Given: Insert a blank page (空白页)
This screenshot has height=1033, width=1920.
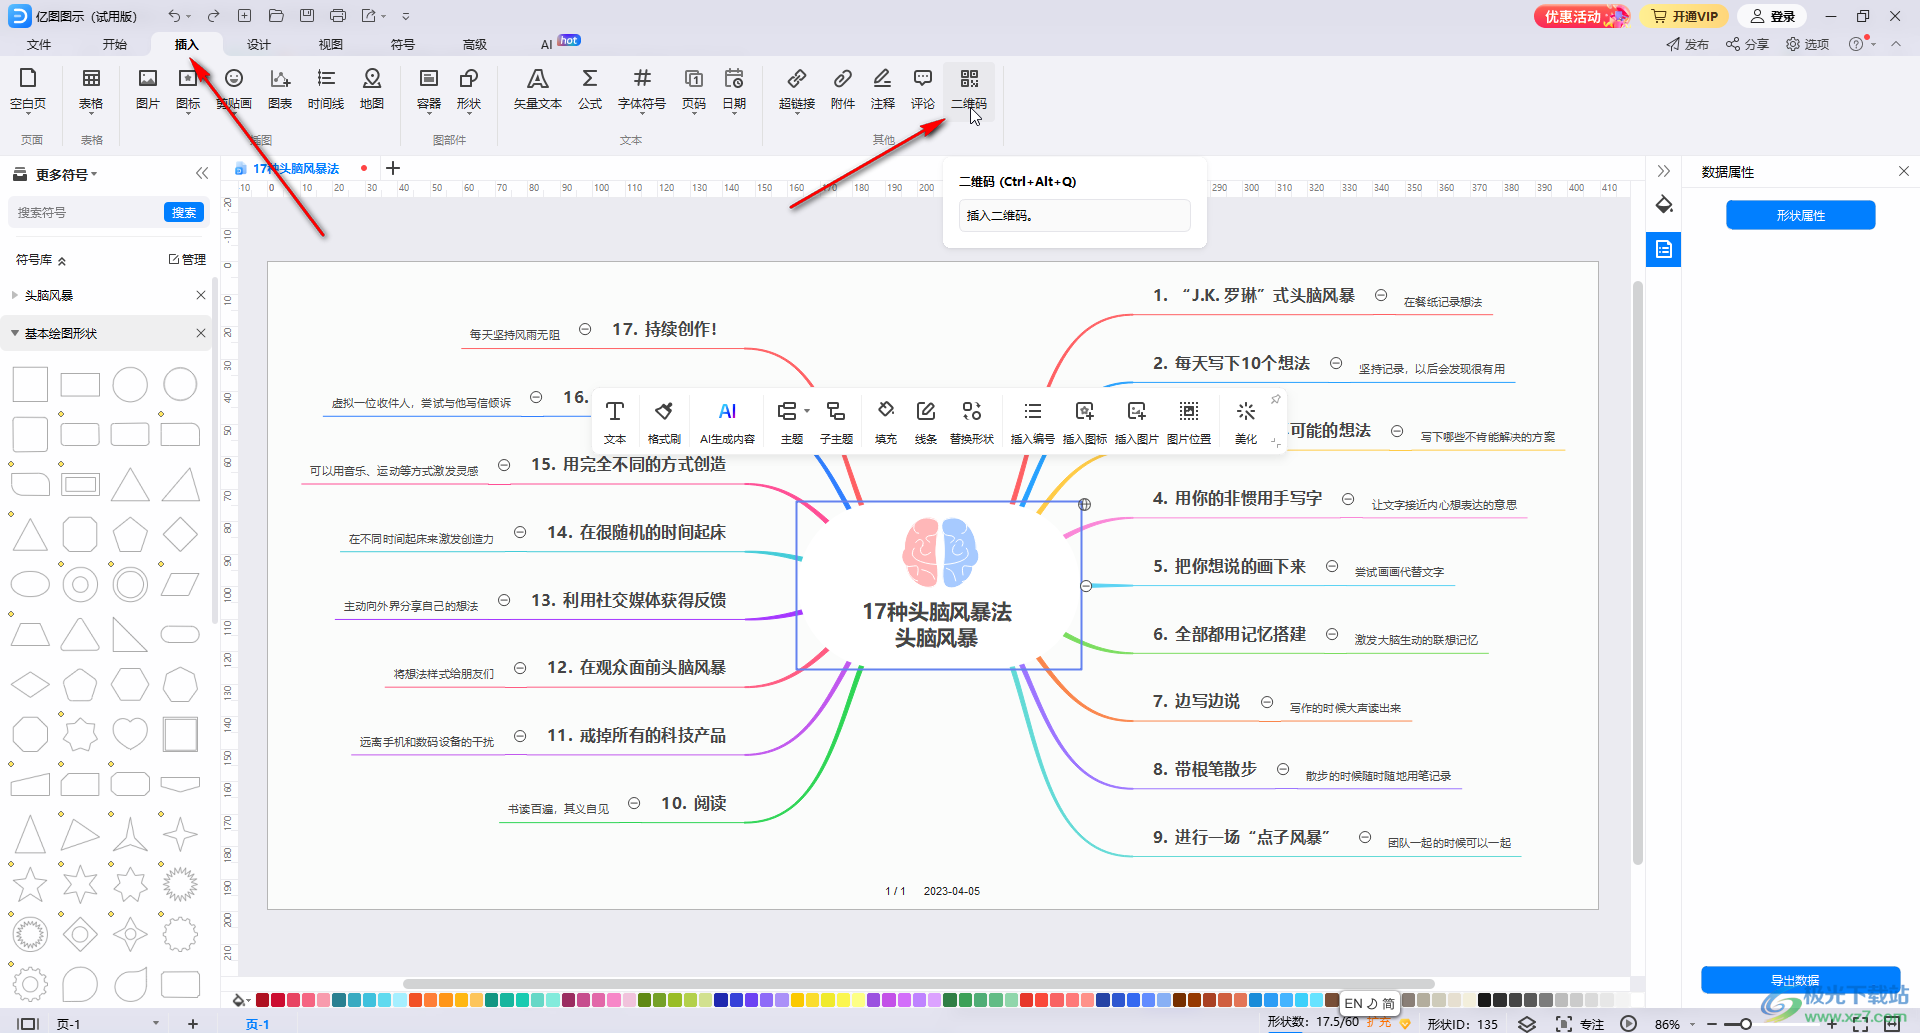Looking at the screenshot, I should (28, 89).
